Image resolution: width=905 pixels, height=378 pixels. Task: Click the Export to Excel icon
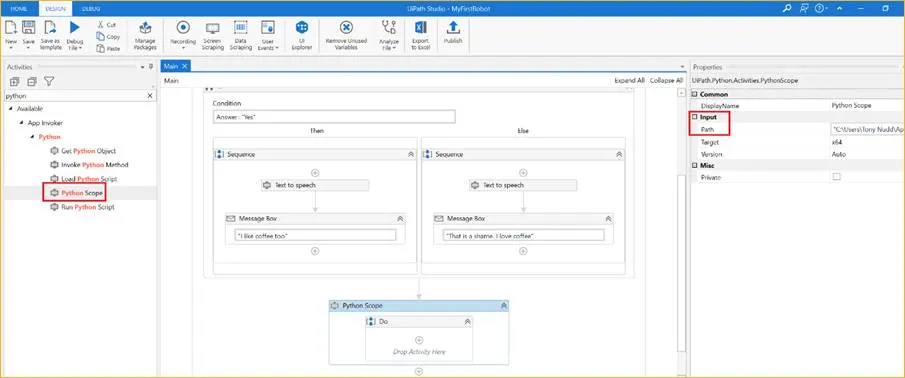[420, 28]
